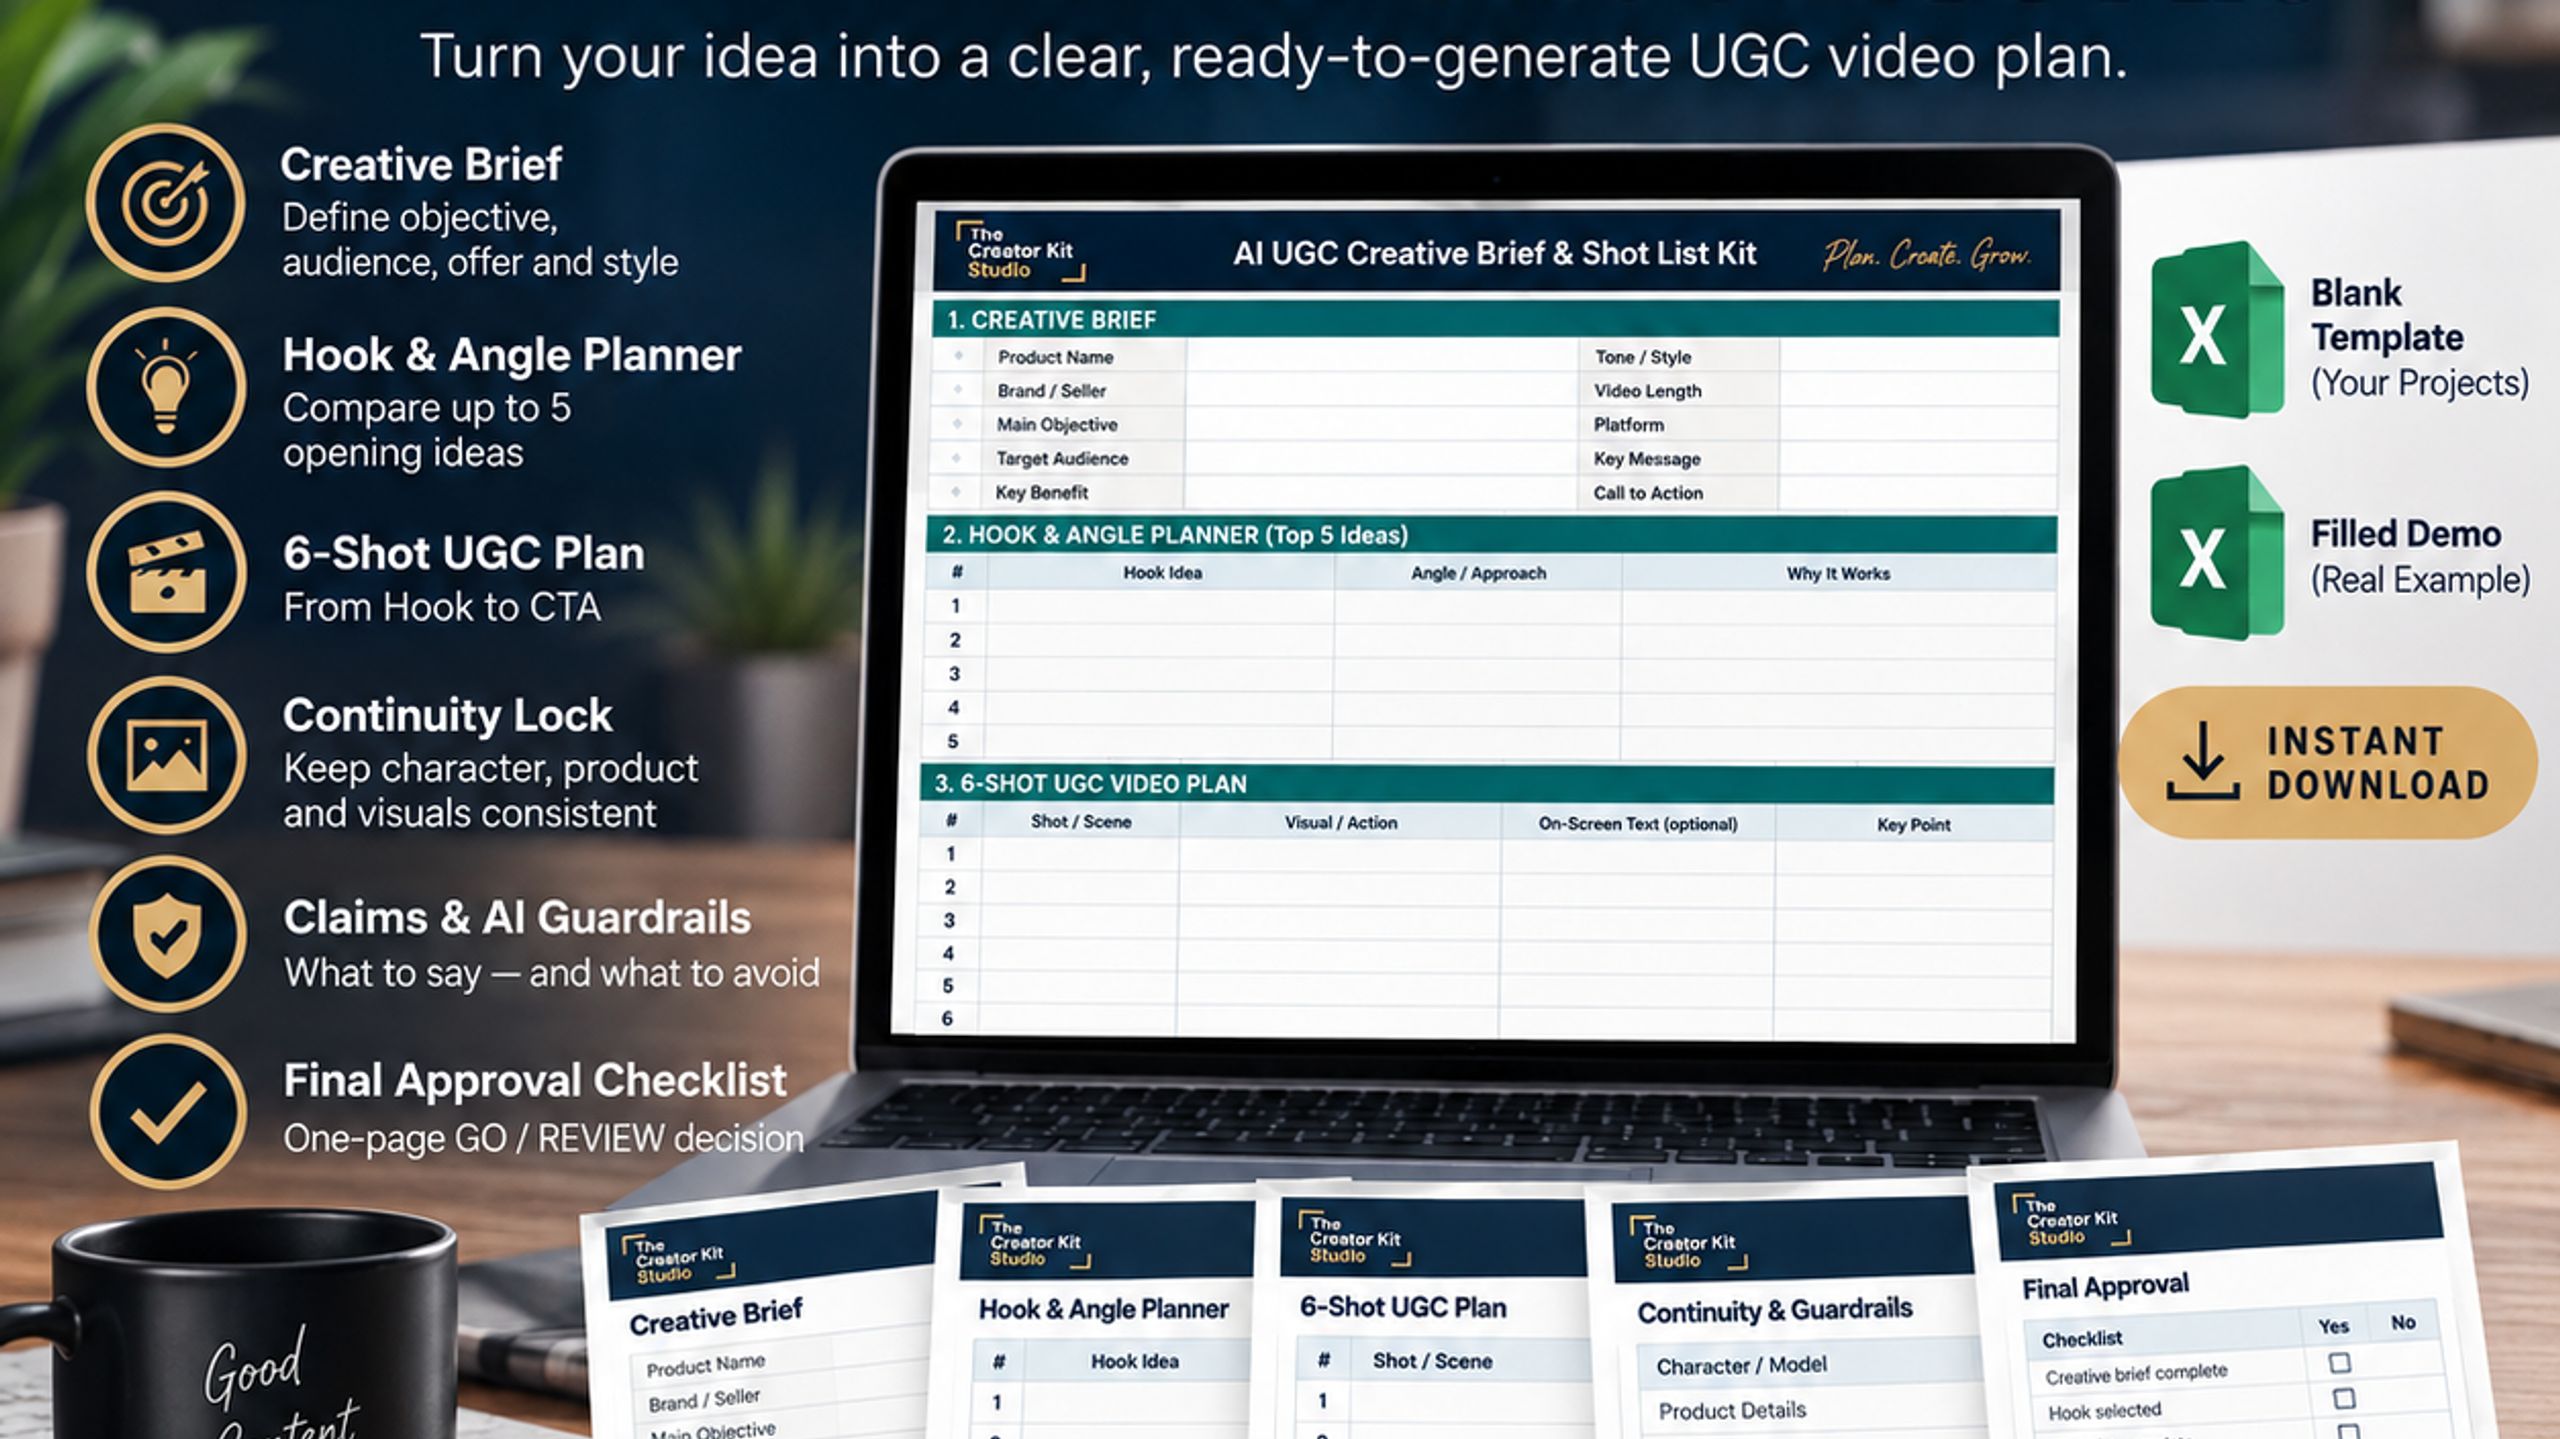Click the Claims & AI Guardrails shield icon
This screenshot has height=1439, width=2560.
point(166,933)
